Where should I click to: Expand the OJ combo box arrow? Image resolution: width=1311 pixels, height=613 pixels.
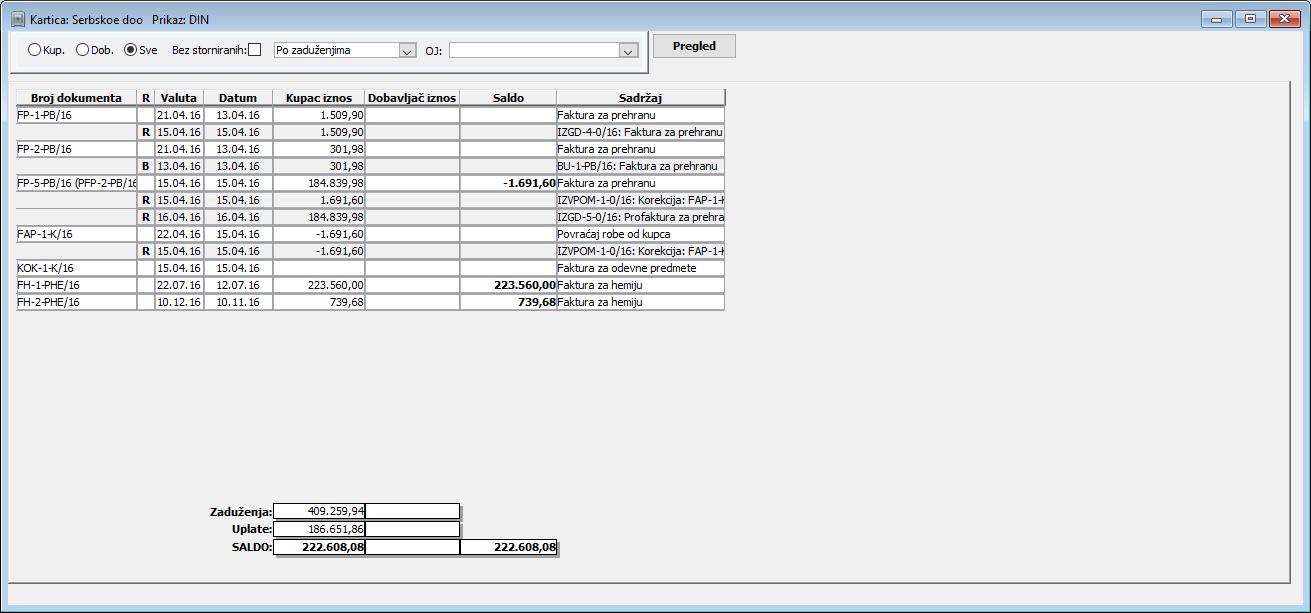point(628,50)
